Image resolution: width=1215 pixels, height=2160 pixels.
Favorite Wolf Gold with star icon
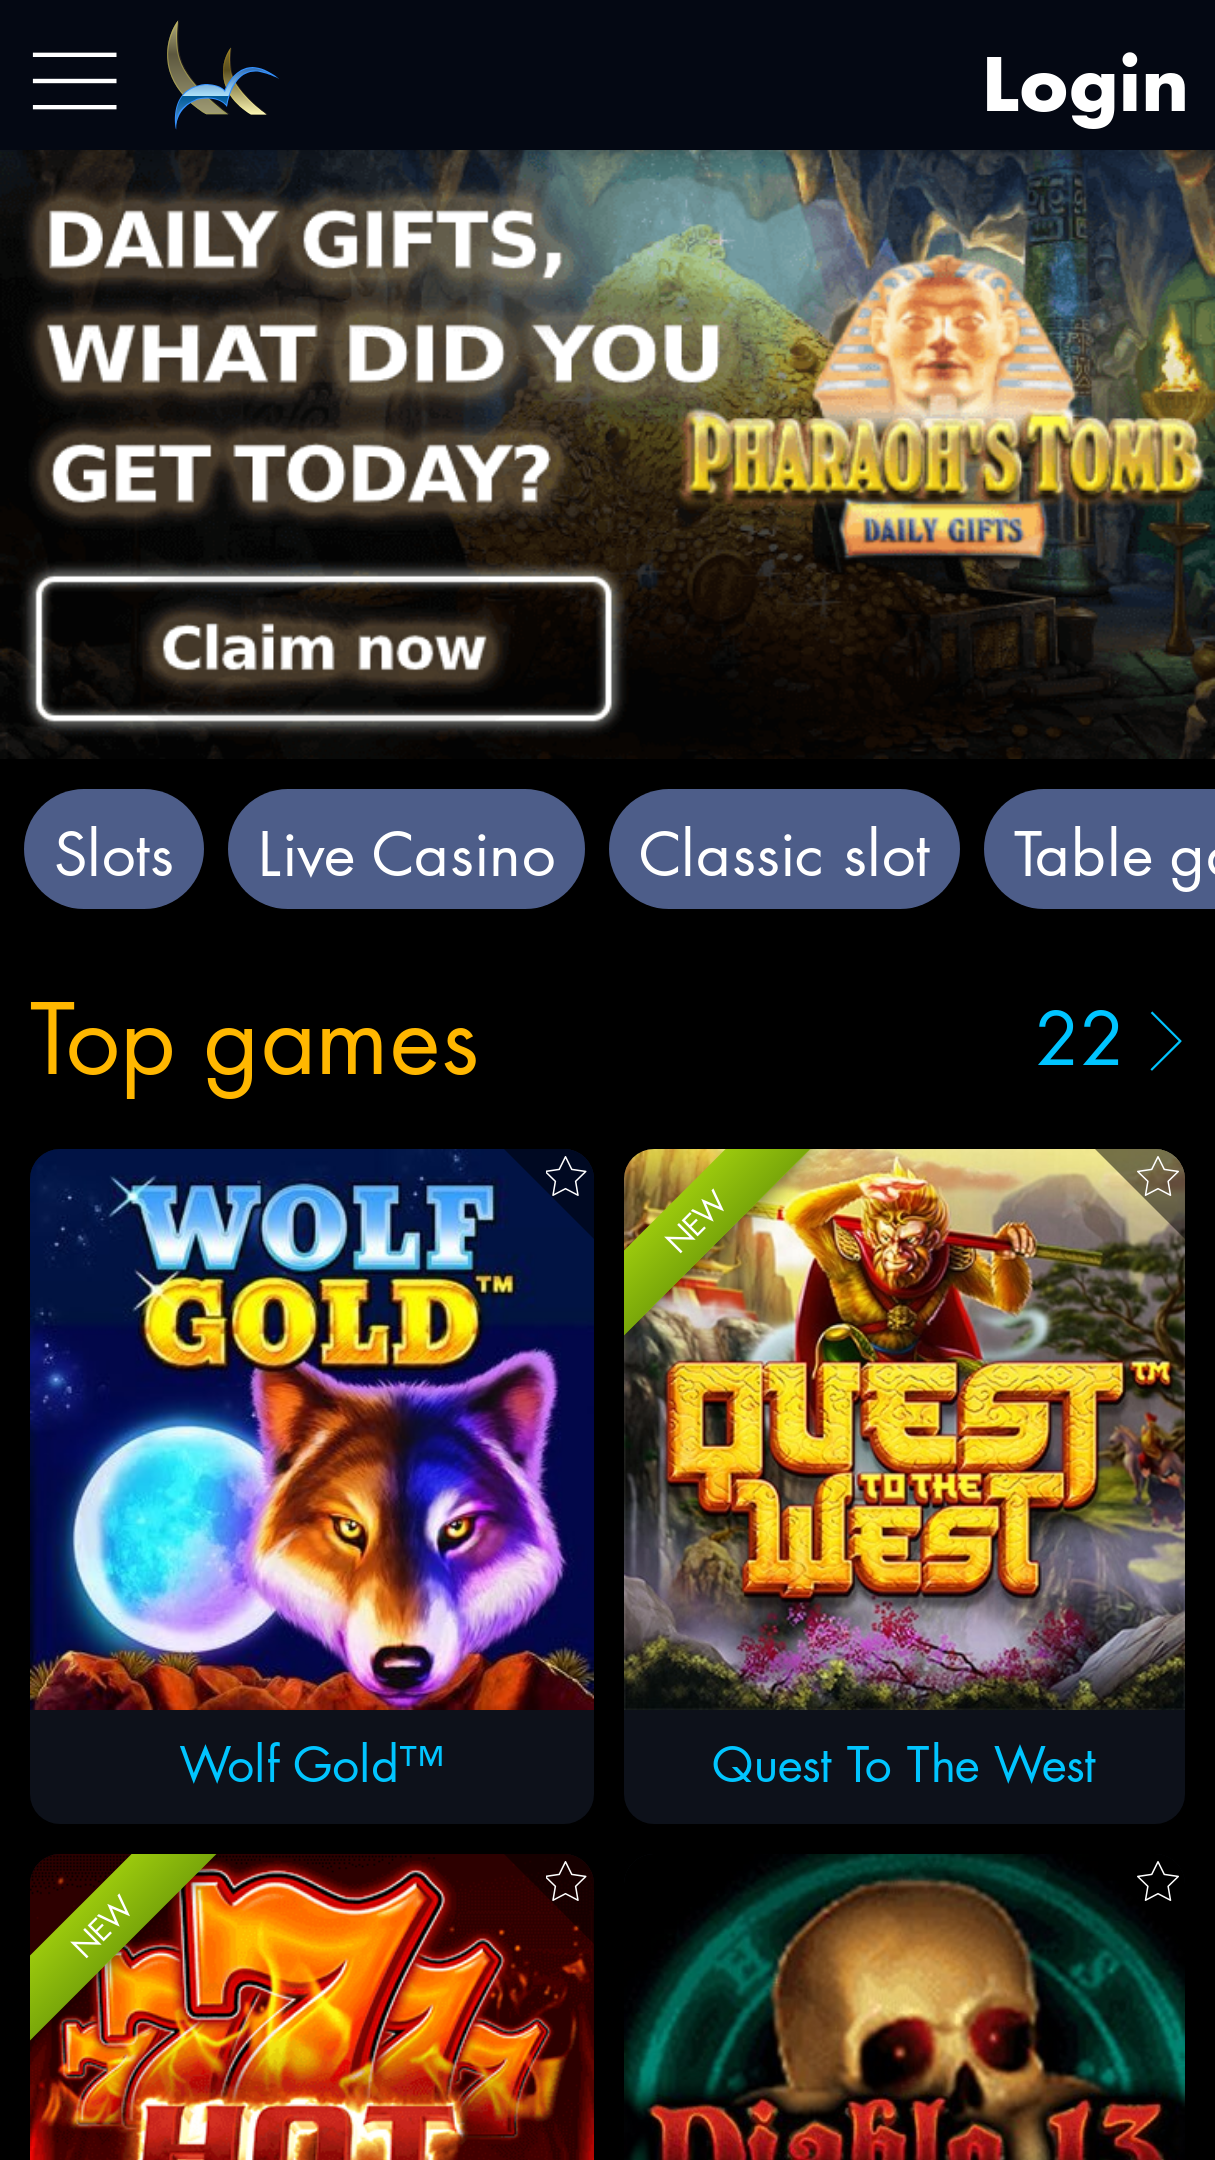(565, 1176)
